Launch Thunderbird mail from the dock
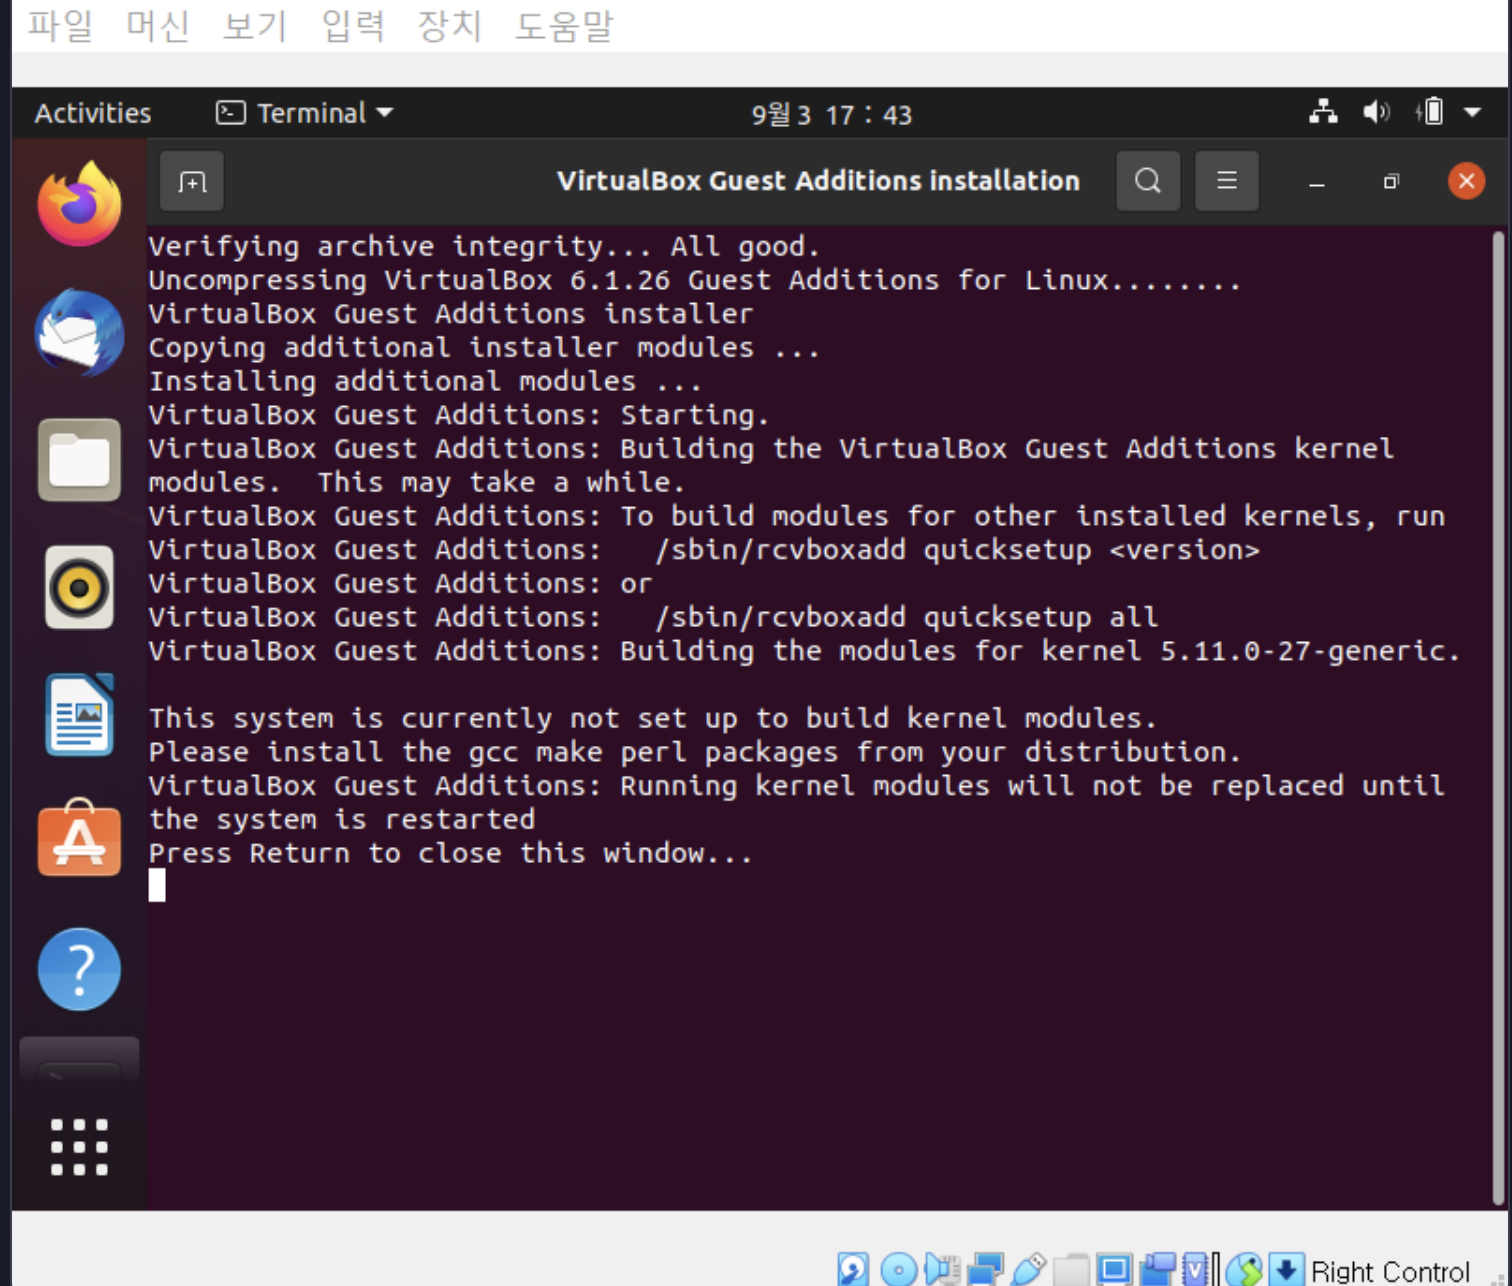This screenshot has width=1512, height=1286. [79, 333]
